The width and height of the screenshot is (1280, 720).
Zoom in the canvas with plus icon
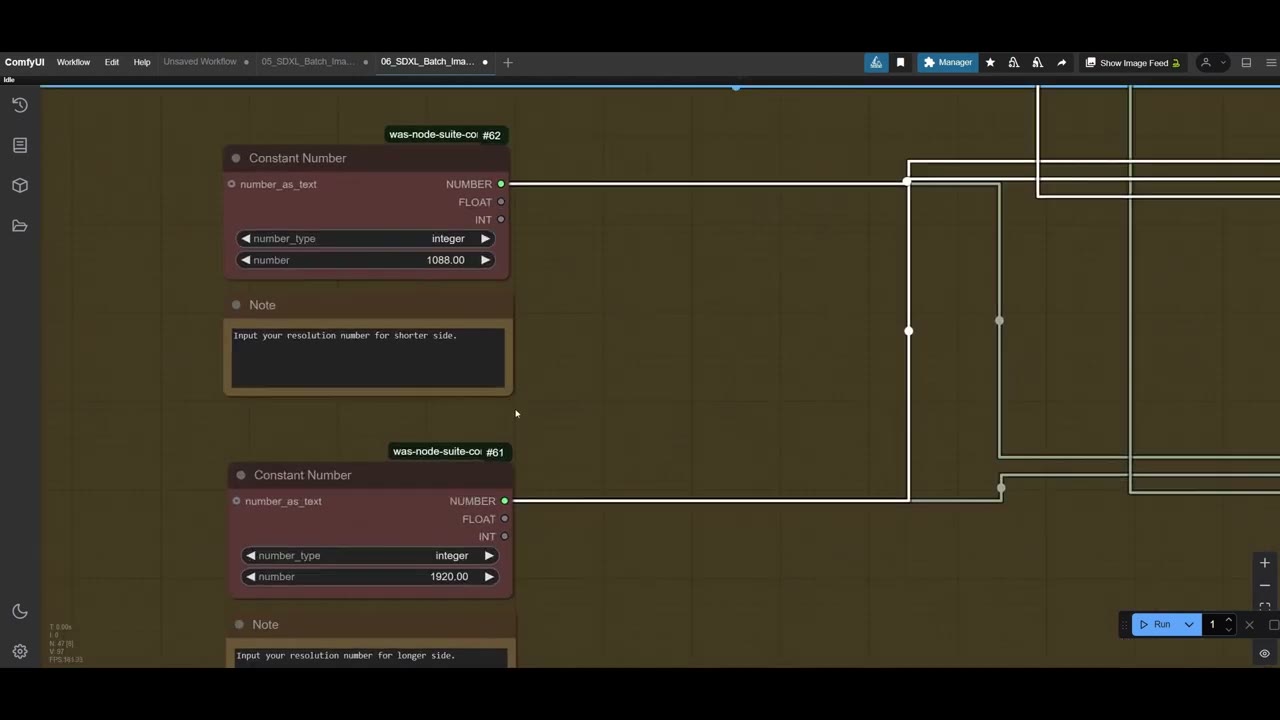[x=1264, y=563]
